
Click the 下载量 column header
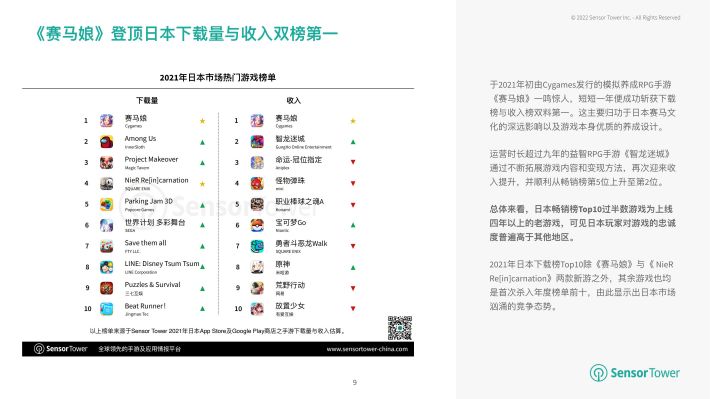point(147,101)
